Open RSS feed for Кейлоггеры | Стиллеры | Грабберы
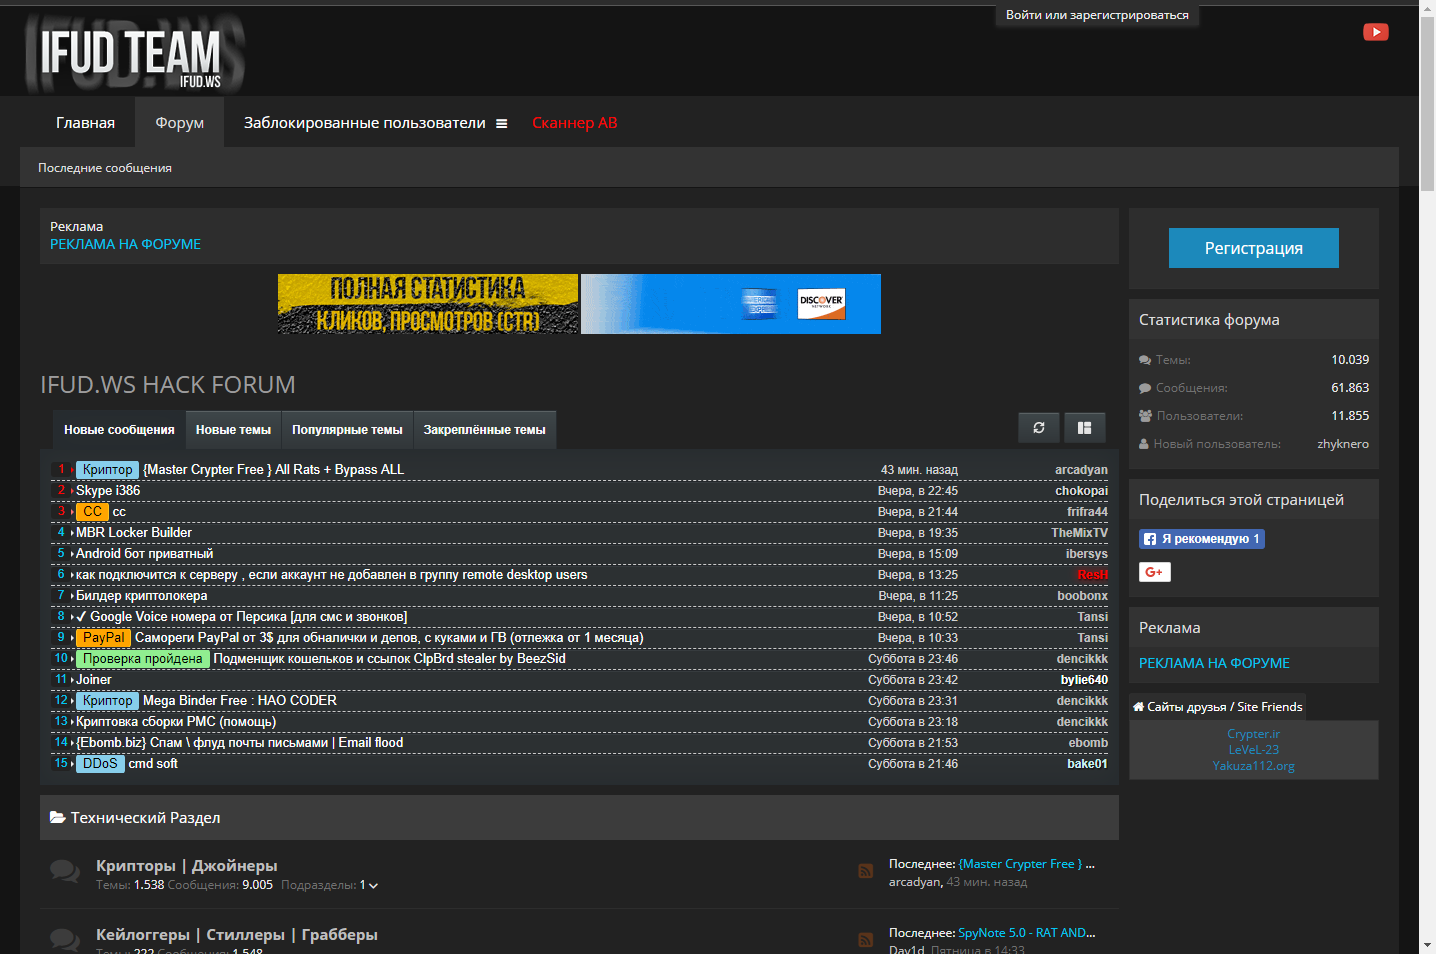 pos(866,940)
